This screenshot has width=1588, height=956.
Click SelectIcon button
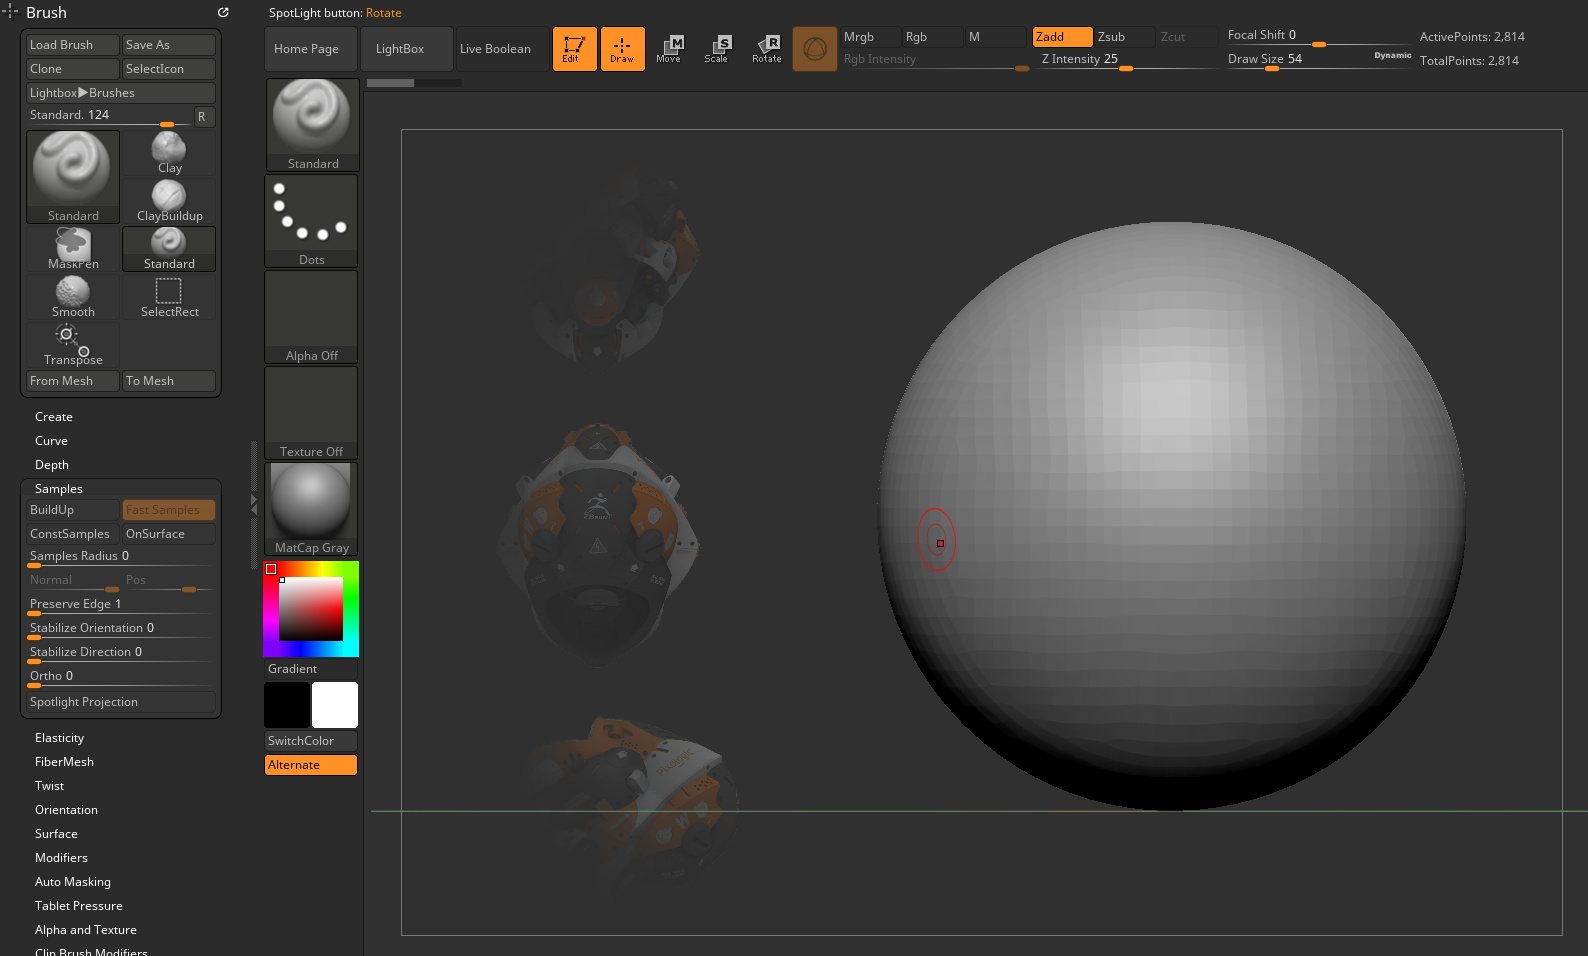tap(169, 69)
